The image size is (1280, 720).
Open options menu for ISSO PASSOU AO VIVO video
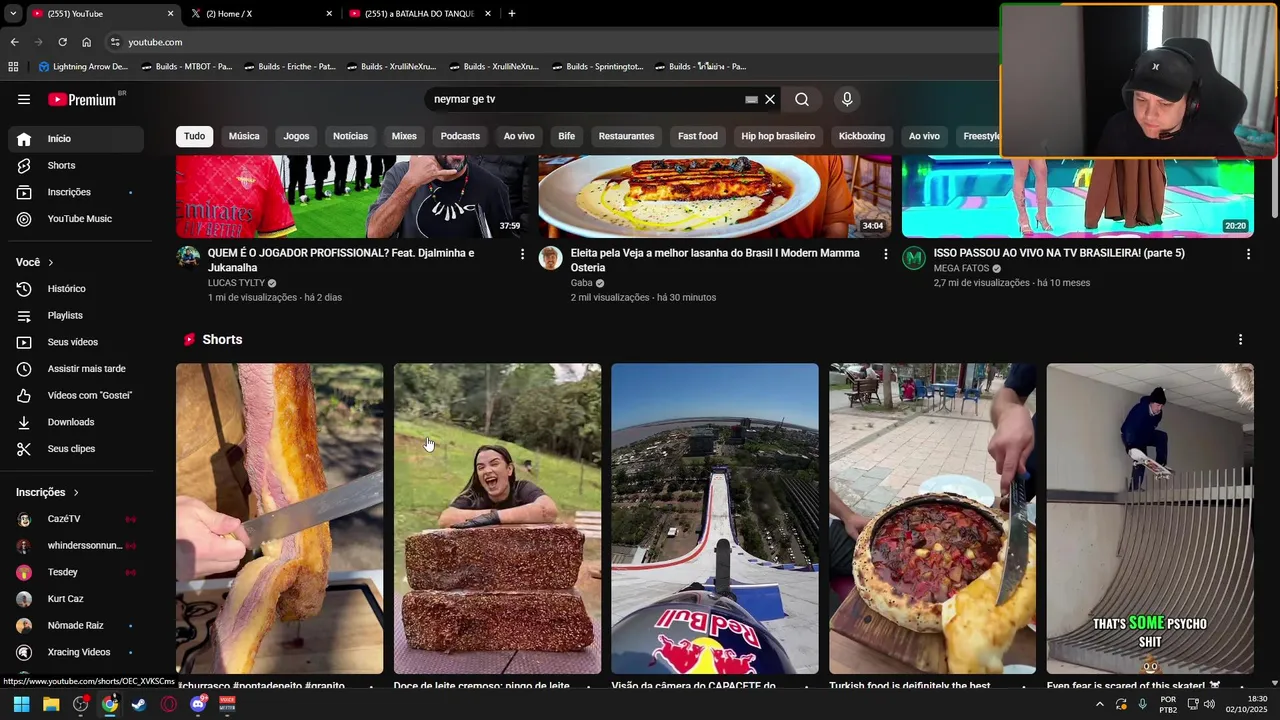[x=1248, y=254]
